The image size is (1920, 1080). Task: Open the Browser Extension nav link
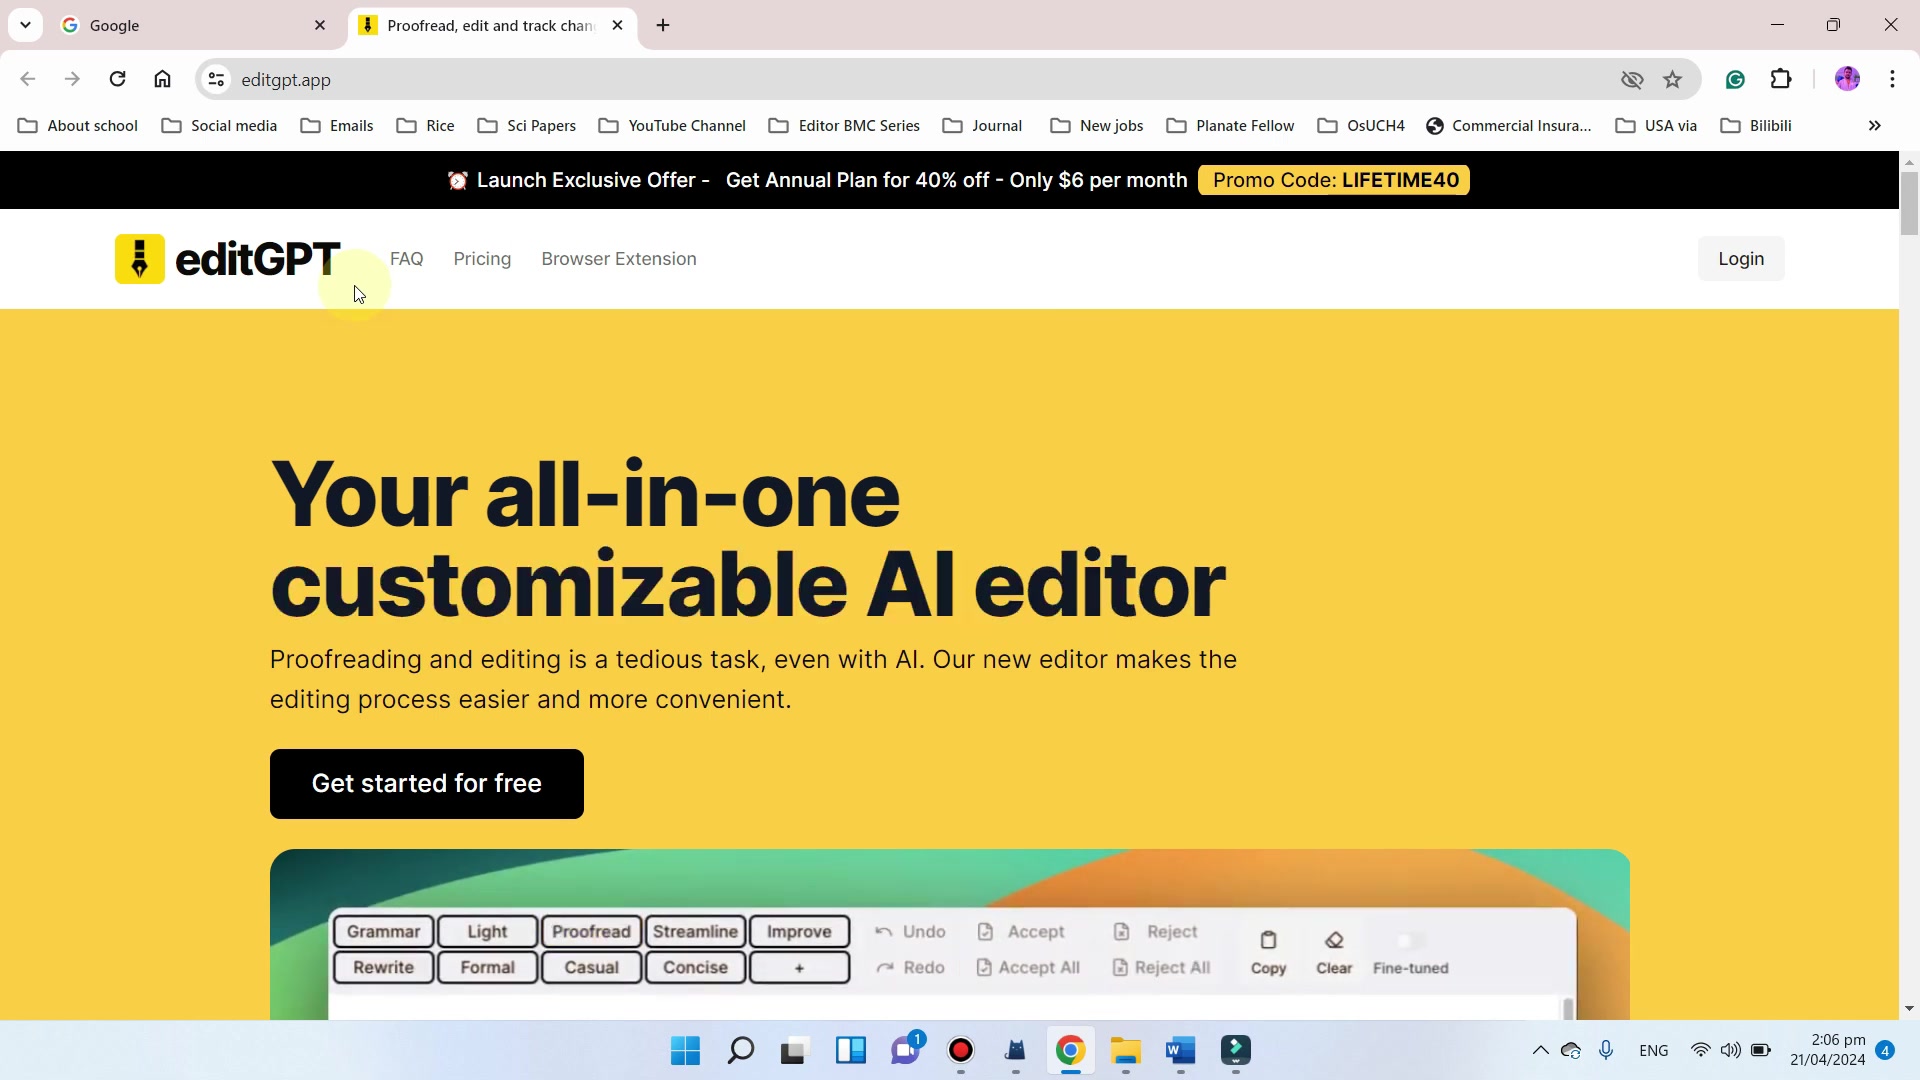(619, 259)
